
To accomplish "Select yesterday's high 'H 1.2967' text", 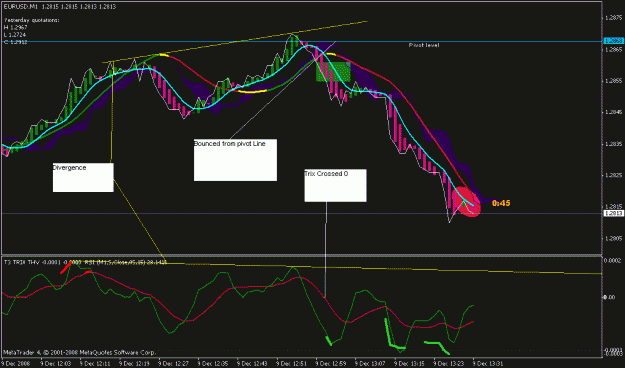I will tap(16, 28).
